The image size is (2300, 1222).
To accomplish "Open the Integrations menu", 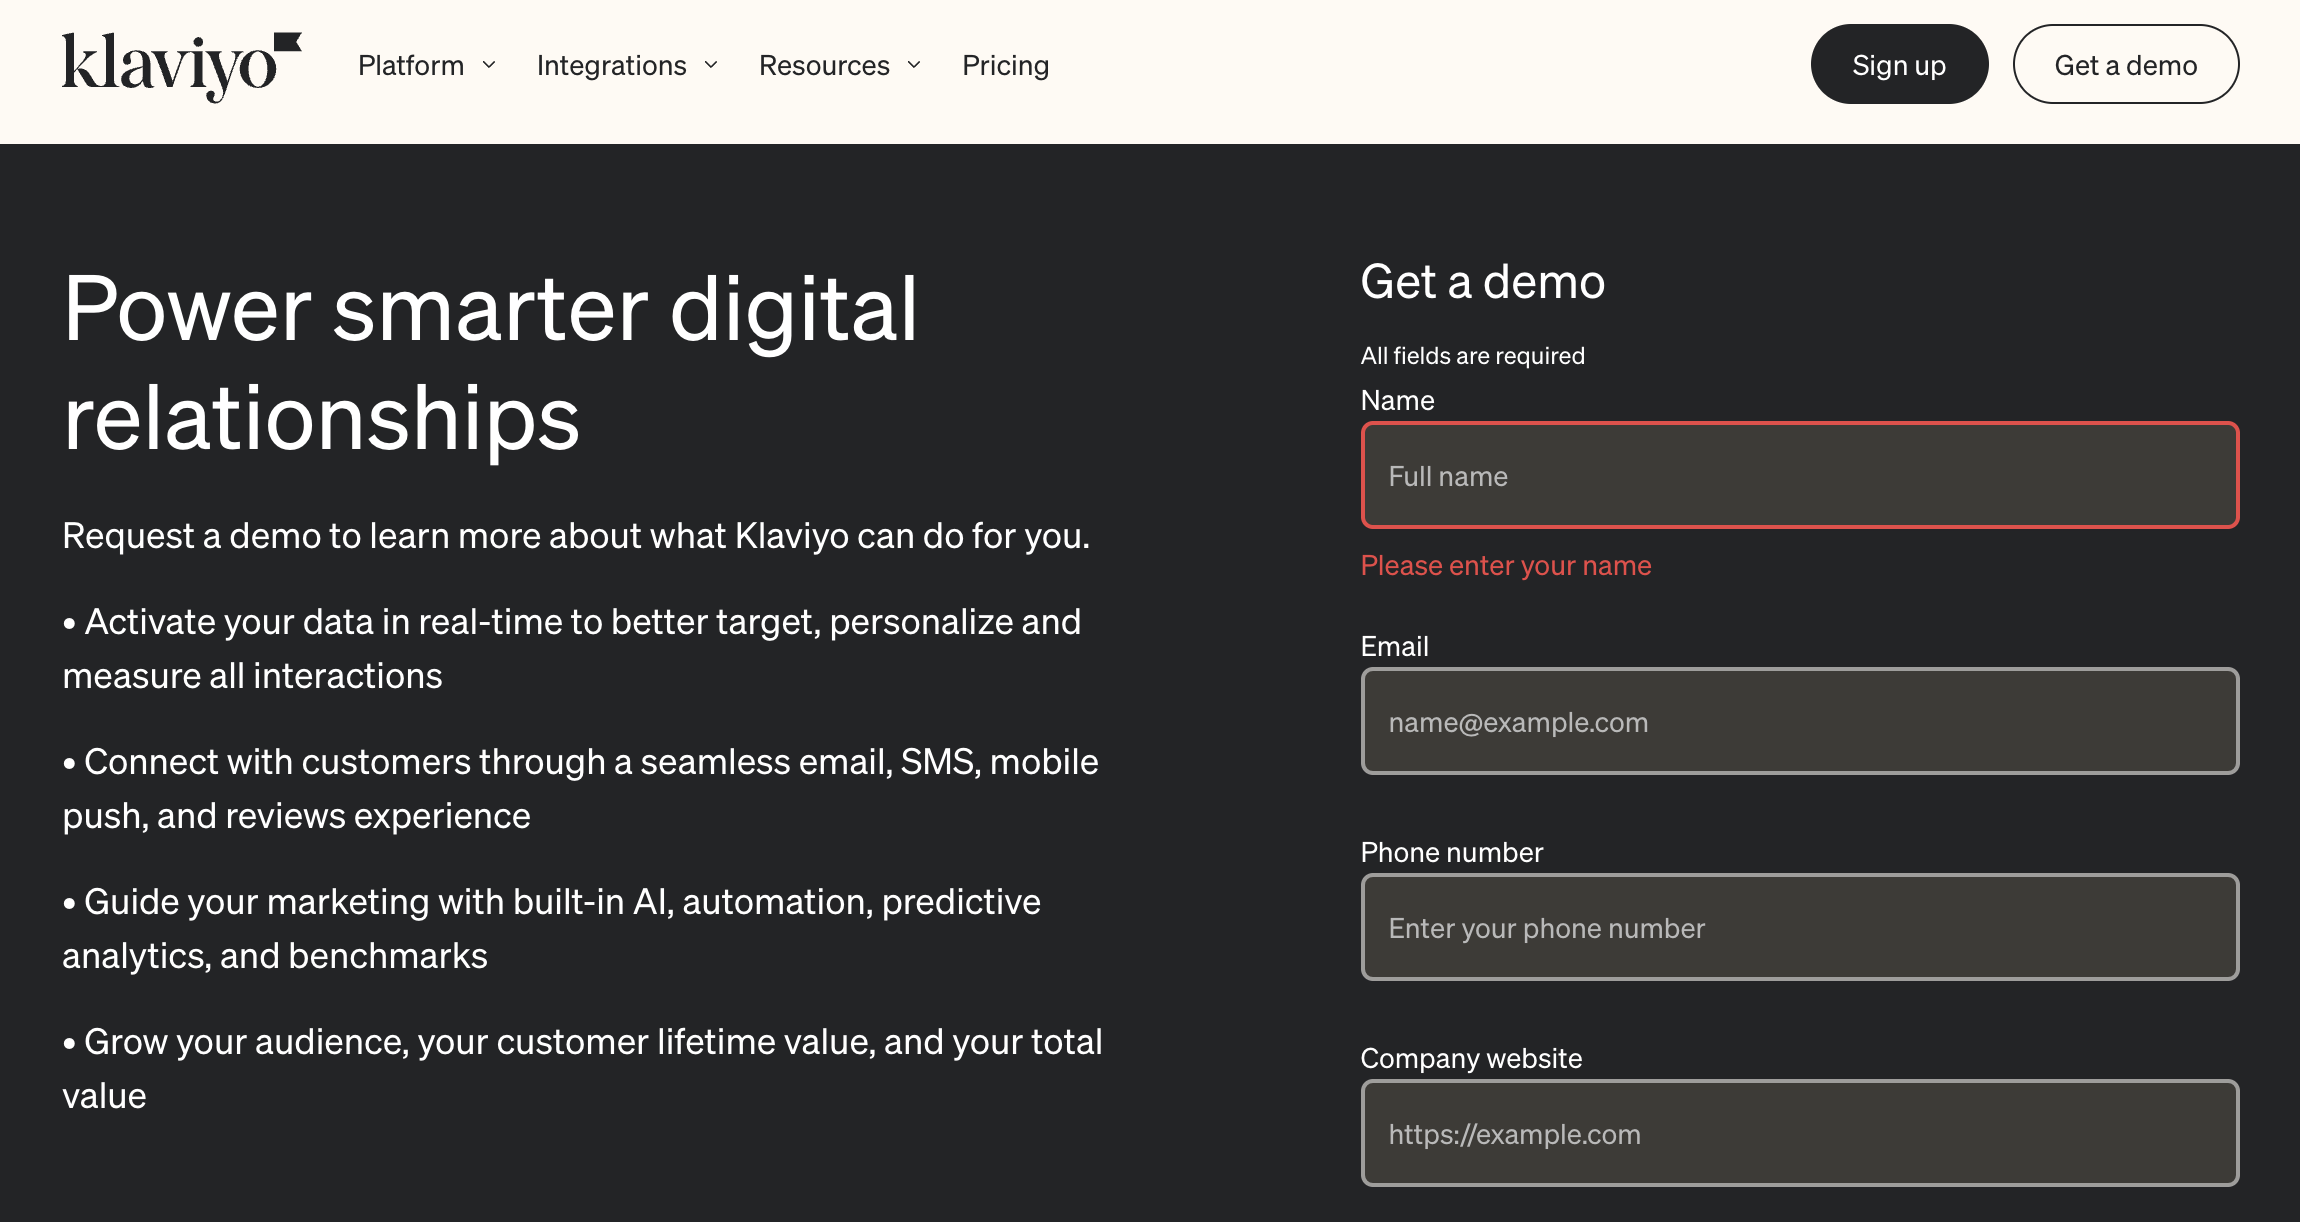I will click(611, 66).
